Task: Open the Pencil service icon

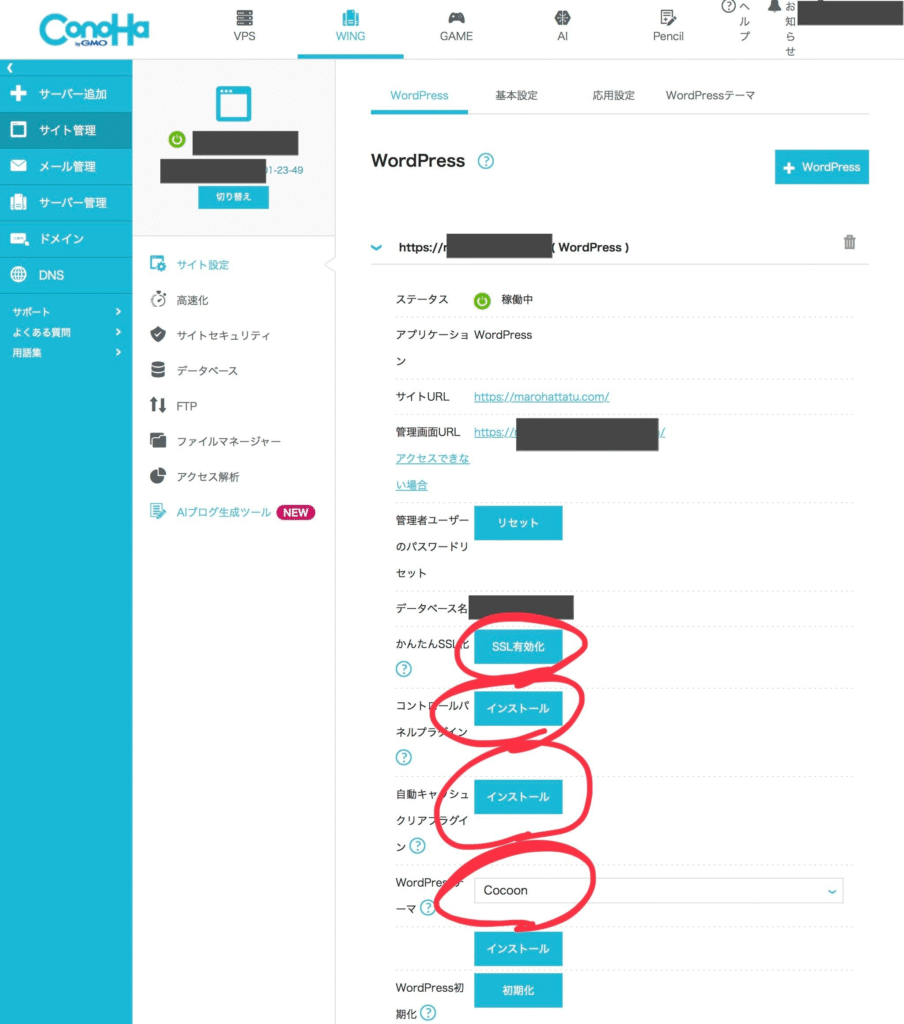Action: (668, 18)
